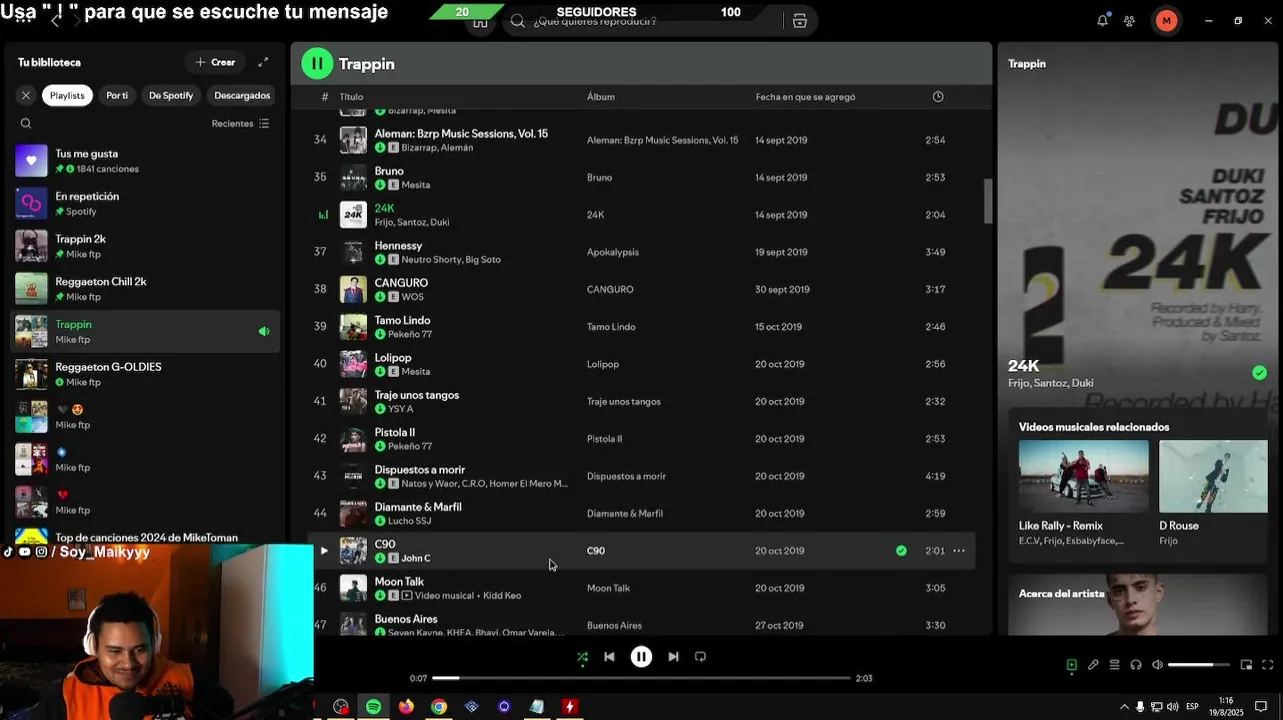This screenshot has height=720, width=1283.
Task: Open the Tamo Lindo album link
Action: 611,327
